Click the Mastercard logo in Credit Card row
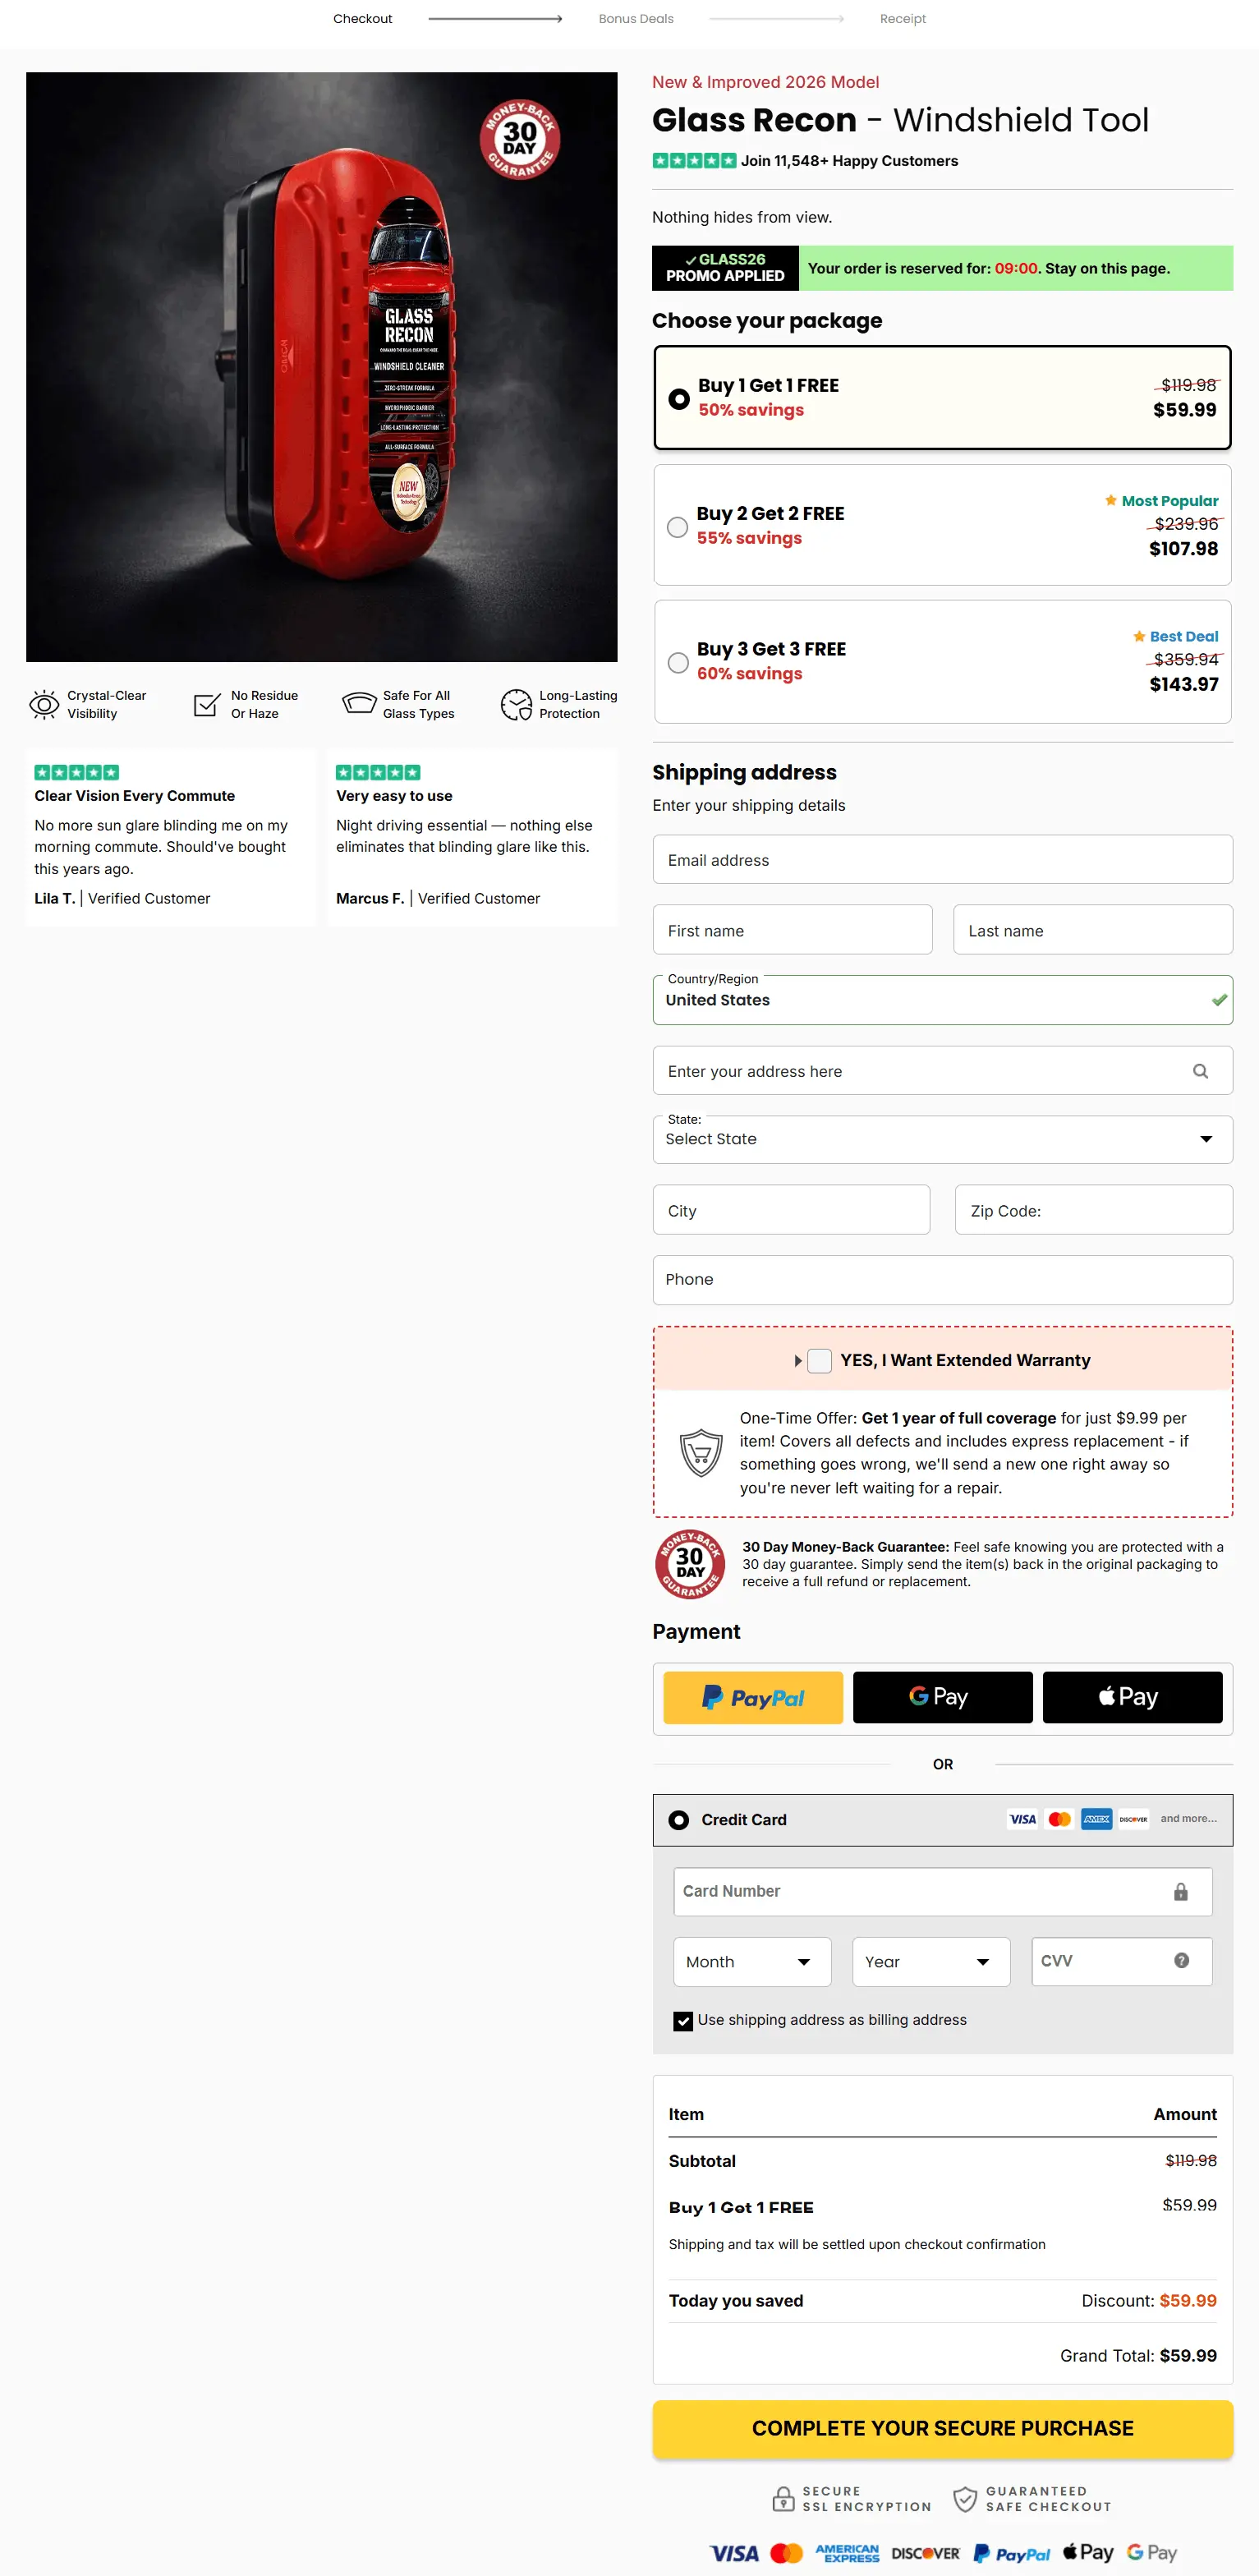 point(1059,1819)
